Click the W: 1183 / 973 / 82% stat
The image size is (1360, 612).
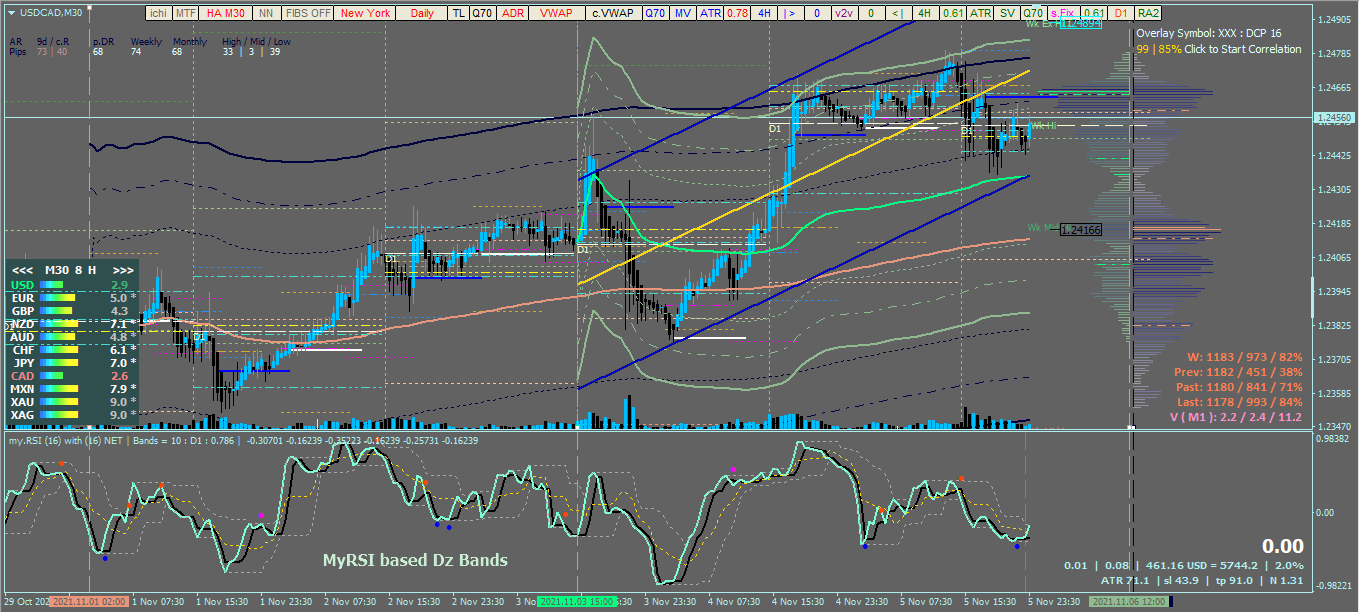click(1244, 357)
